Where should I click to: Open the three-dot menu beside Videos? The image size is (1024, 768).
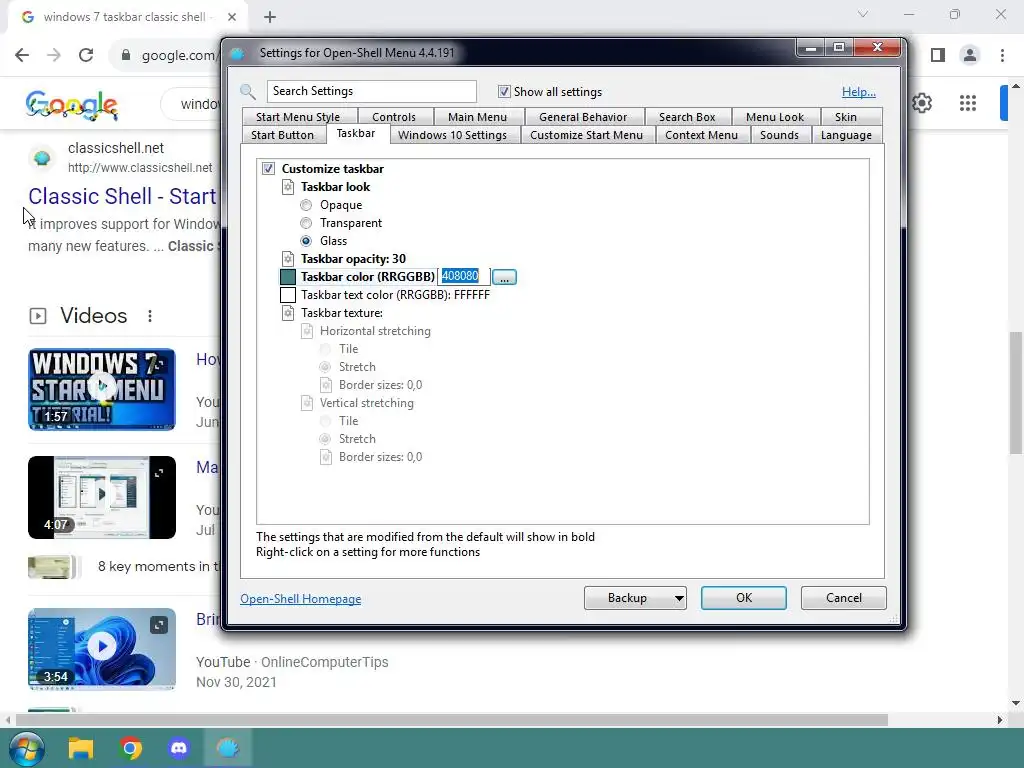(150, 316)
